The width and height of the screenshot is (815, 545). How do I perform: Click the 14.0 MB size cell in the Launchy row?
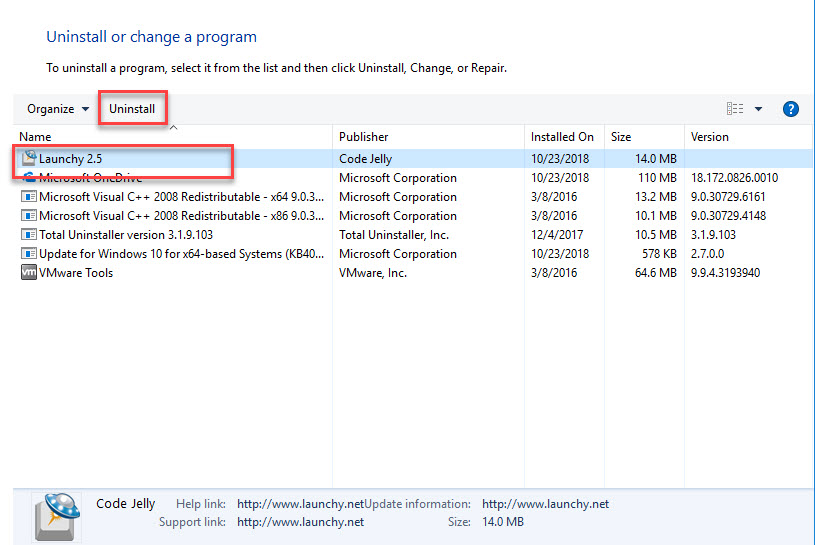pyautogui.click(x=656, y=158)
